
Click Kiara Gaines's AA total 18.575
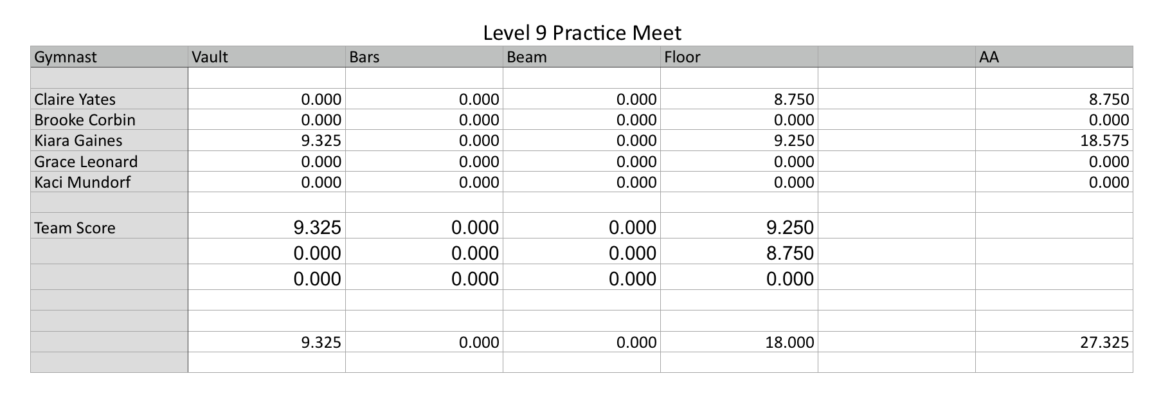[x=1053, y=141]
